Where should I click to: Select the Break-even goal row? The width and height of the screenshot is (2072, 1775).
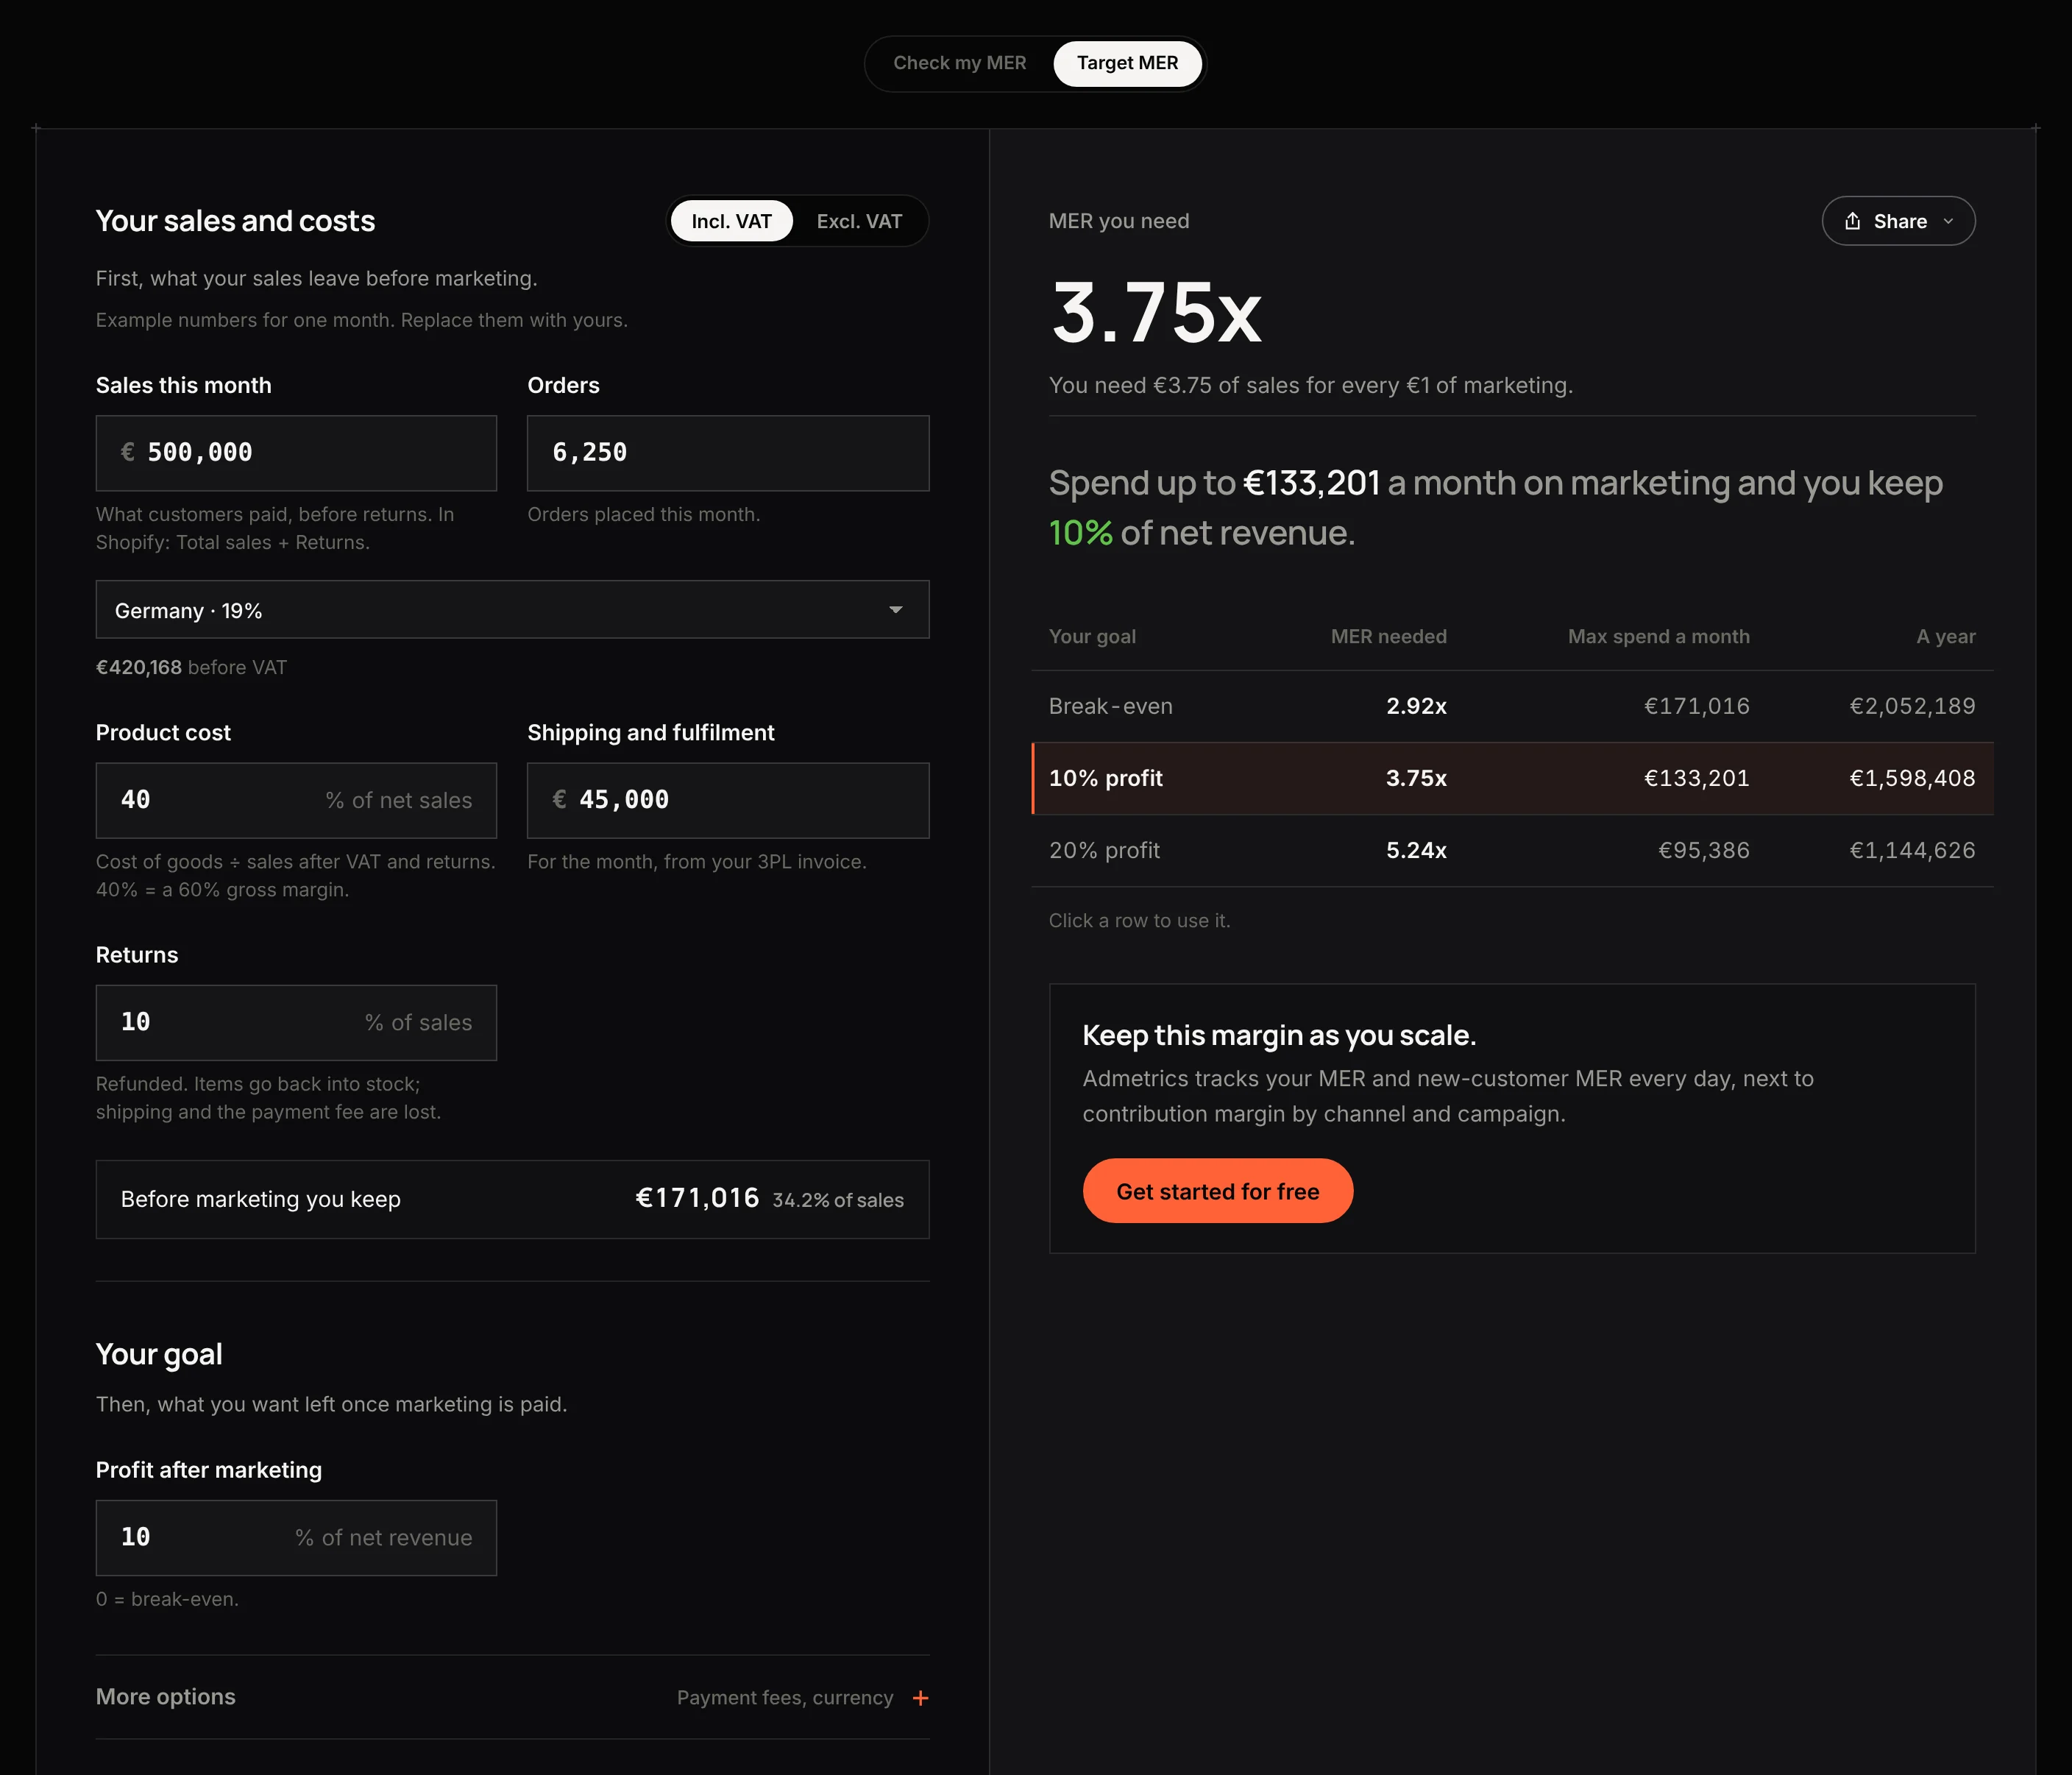pyautogui.click(x=1512, y=706)
